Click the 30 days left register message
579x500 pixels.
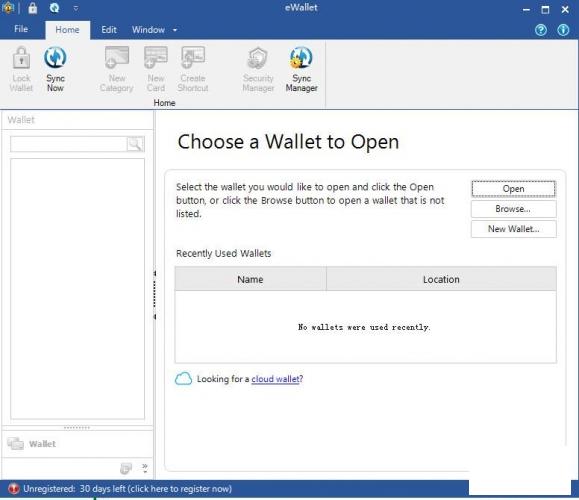(128, 489)
